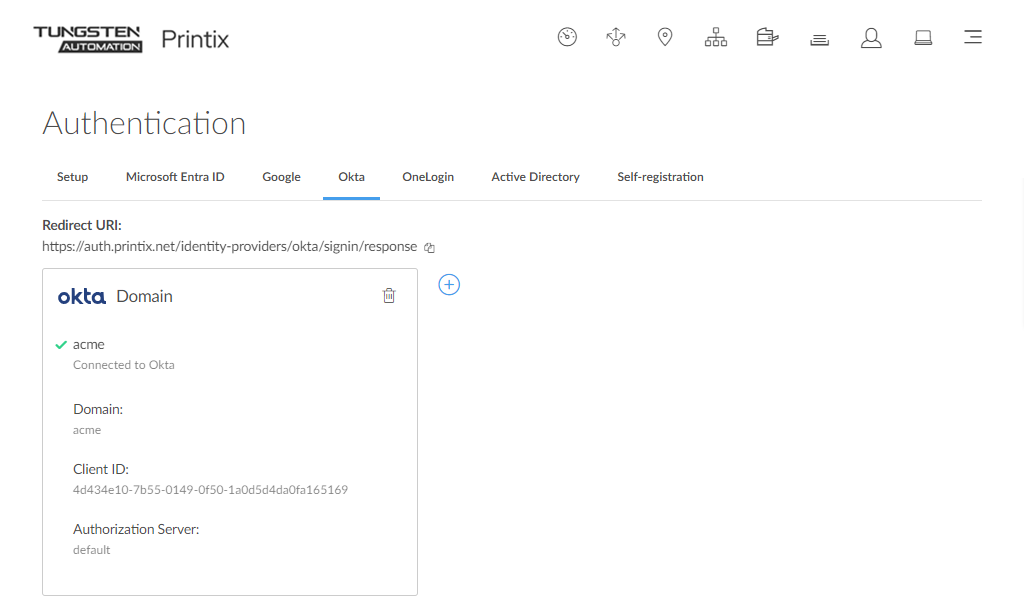This screenshot has height=610, width=1024.
Task: Open the Dashboard gauge icon
Action: point(567,38)
